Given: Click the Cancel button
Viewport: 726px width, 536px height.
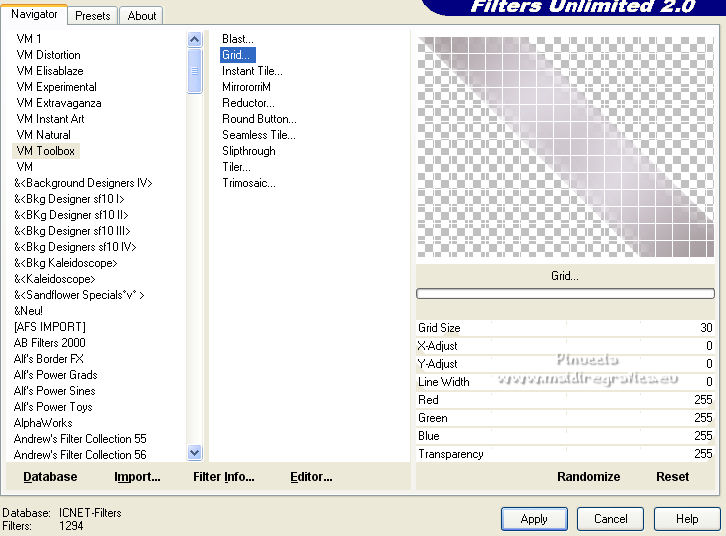Looking at the screenshot, I should (610, 519).
